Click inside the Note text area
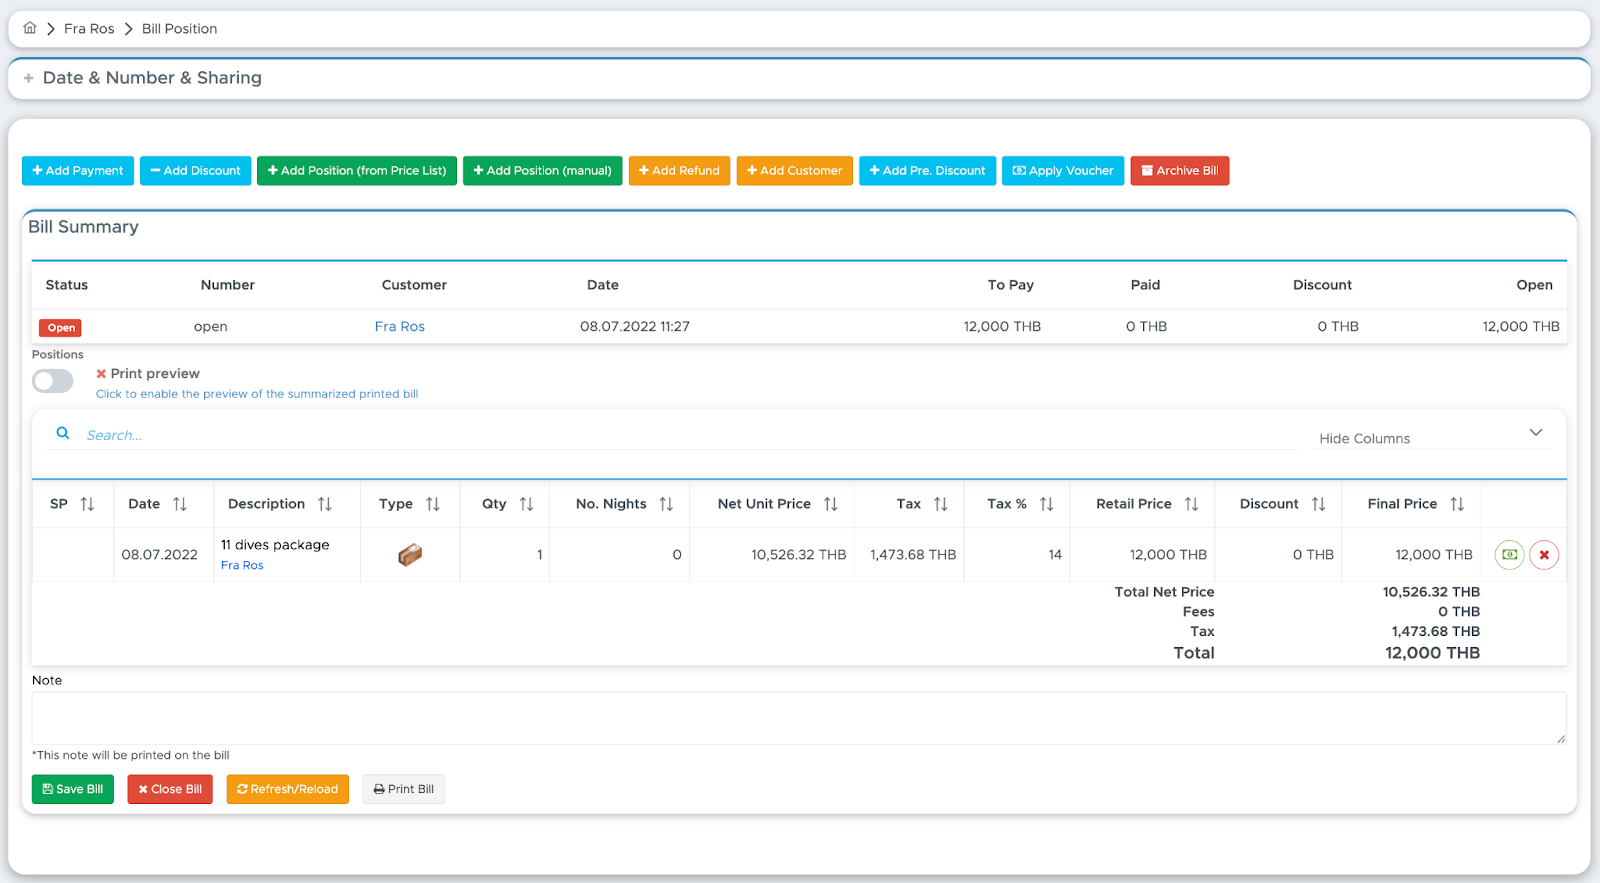This screenshot has height=883, width=1600. (x=799, y=718)
